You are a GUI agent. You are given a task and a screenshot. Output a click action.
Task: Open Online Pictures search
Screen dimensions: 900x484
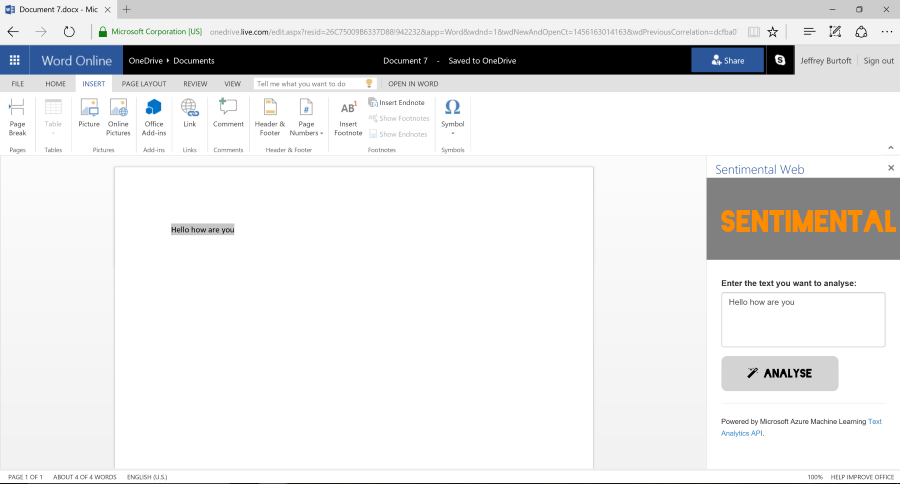click(x=118, y=117)
